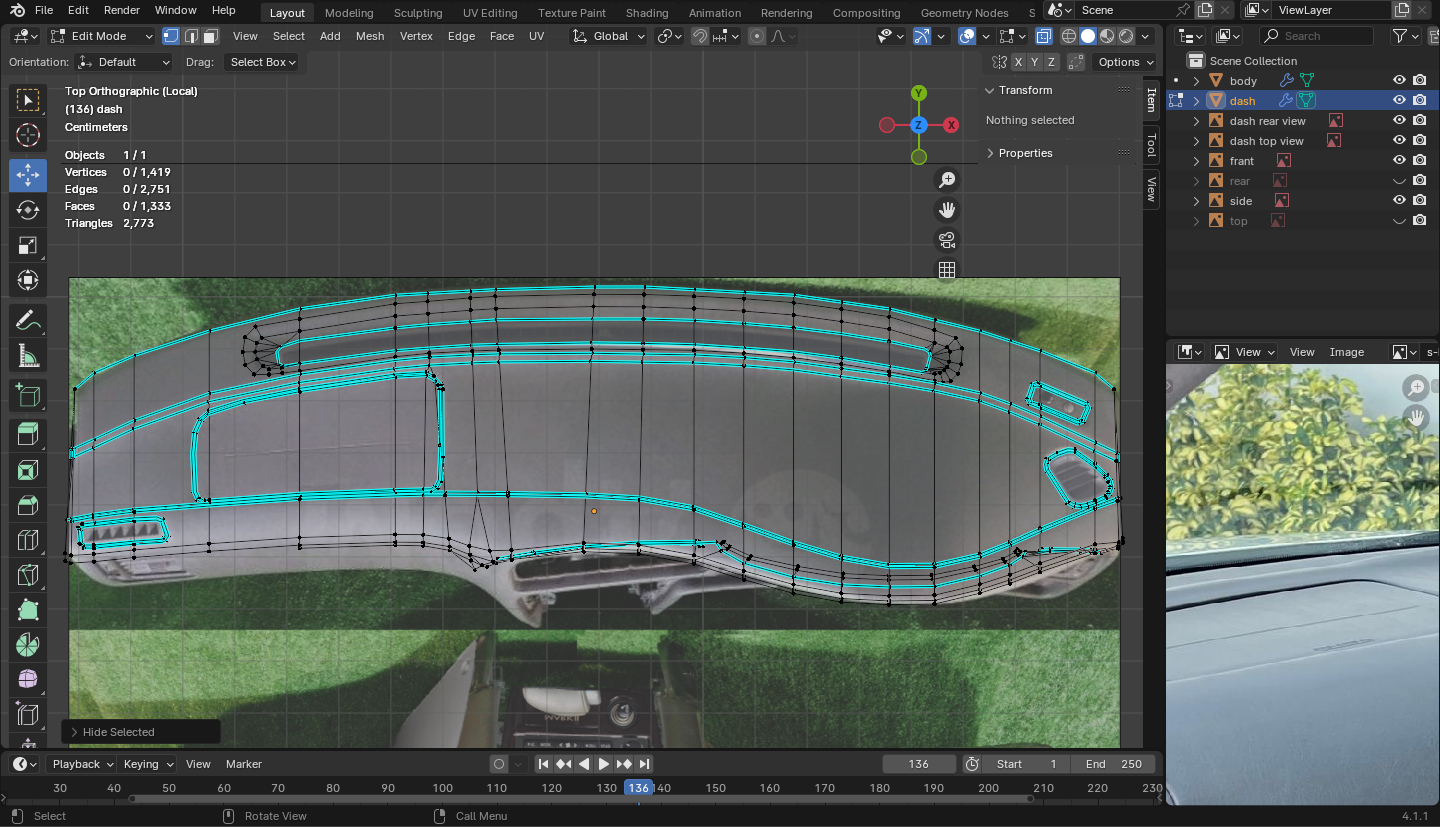Toggle visibility of dash rear view
Screen dimensions: 1440x827
pos(1399,121)
